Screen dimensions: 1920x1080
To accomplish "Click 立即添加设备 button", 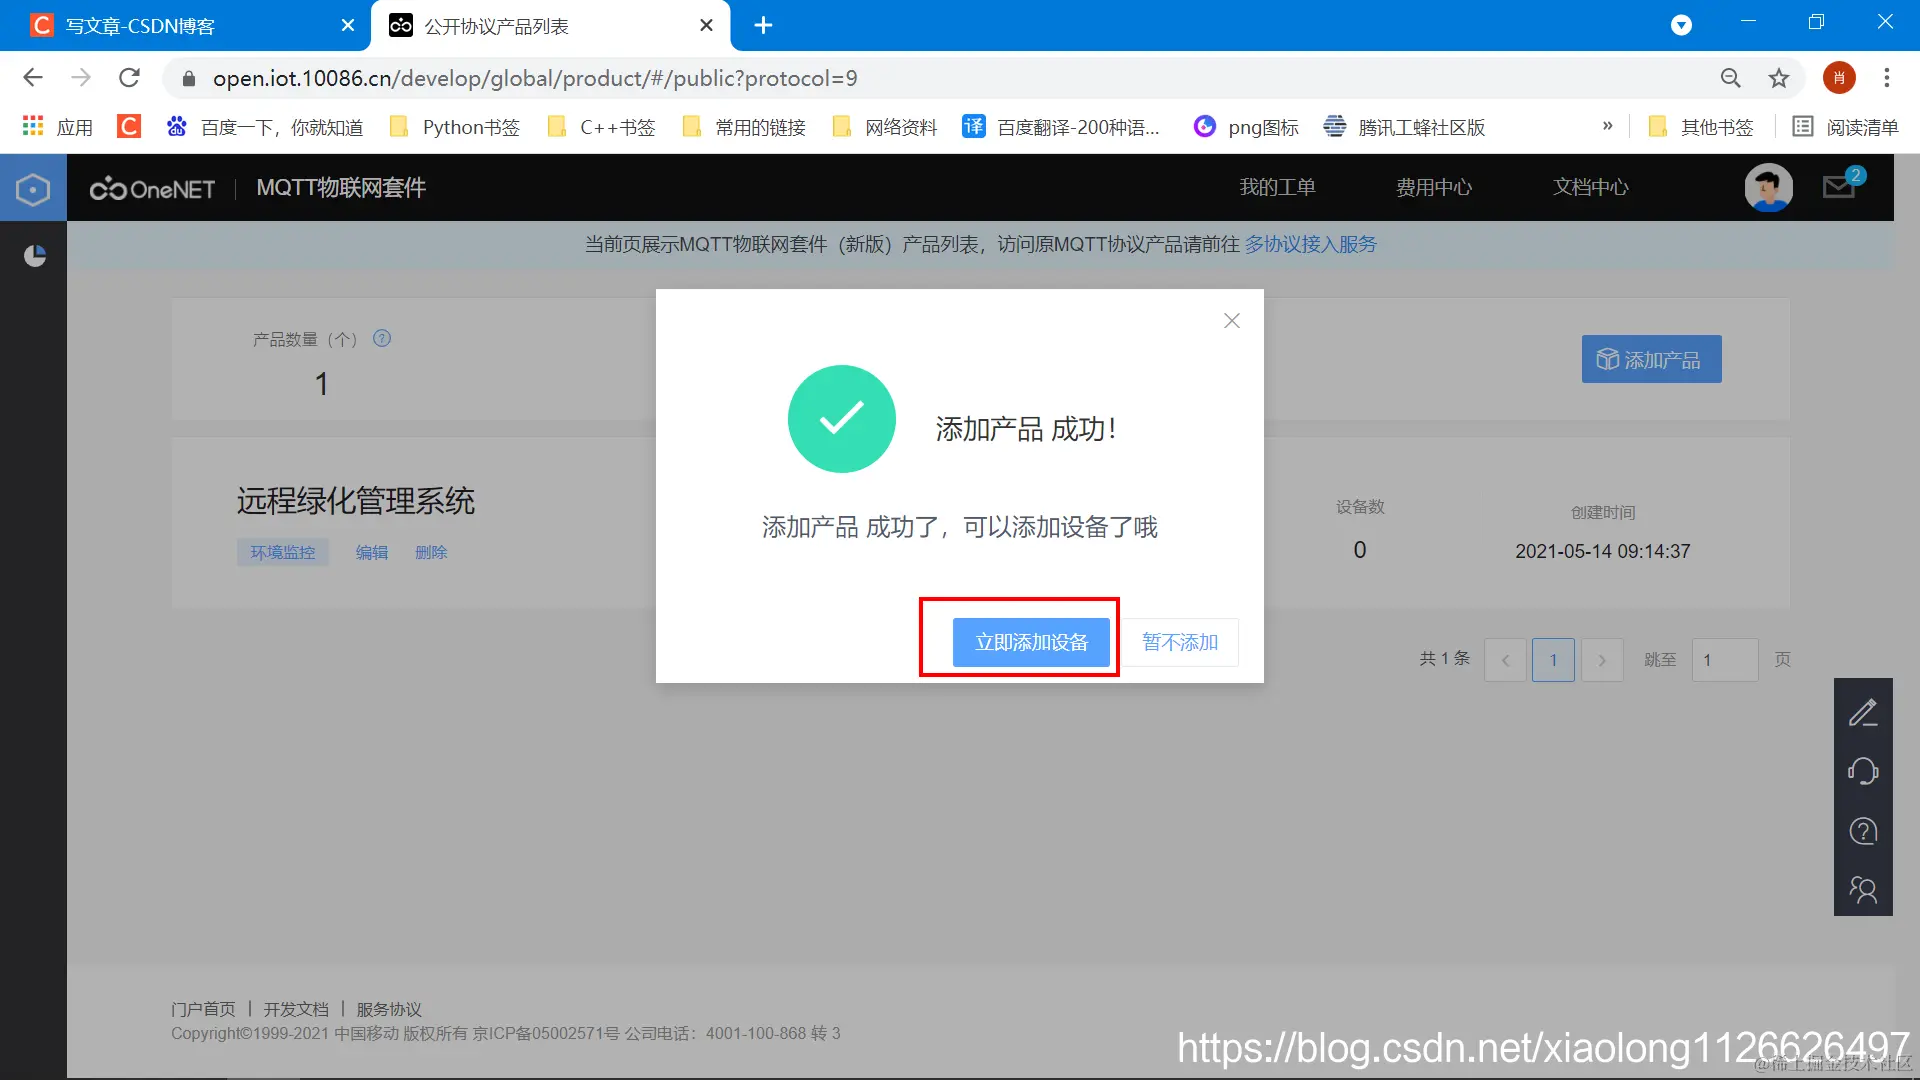I will coord(1031,642).
